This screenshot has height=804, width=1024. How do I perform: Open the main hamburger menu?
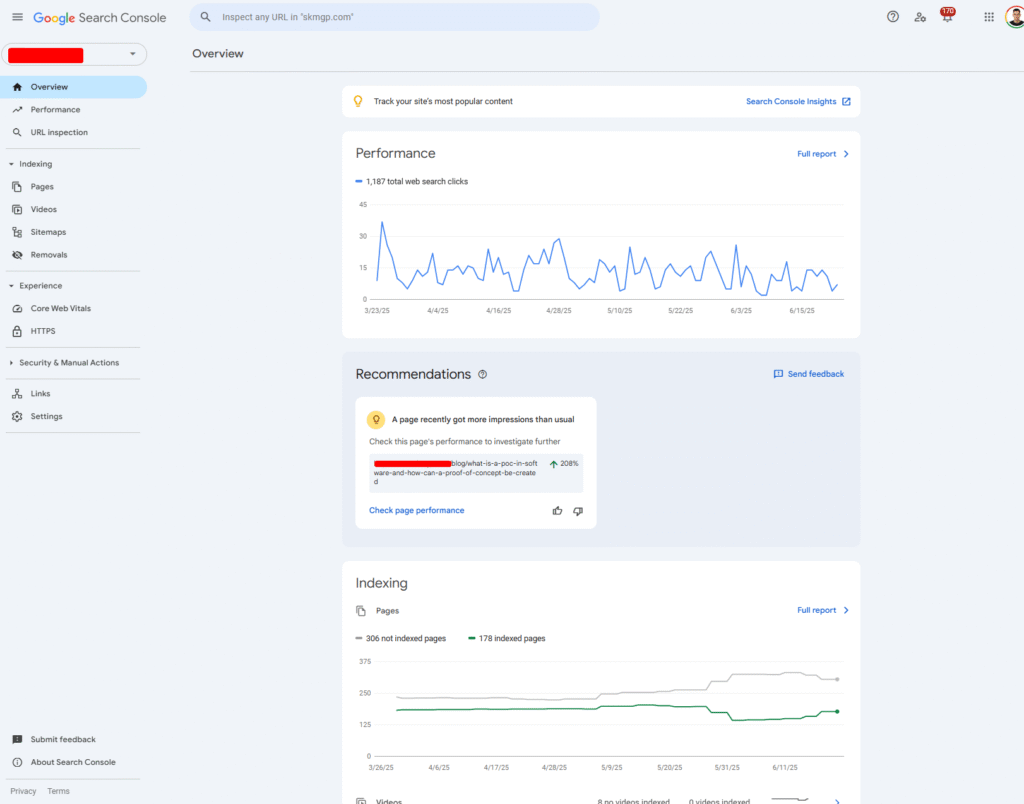point(18,17)
